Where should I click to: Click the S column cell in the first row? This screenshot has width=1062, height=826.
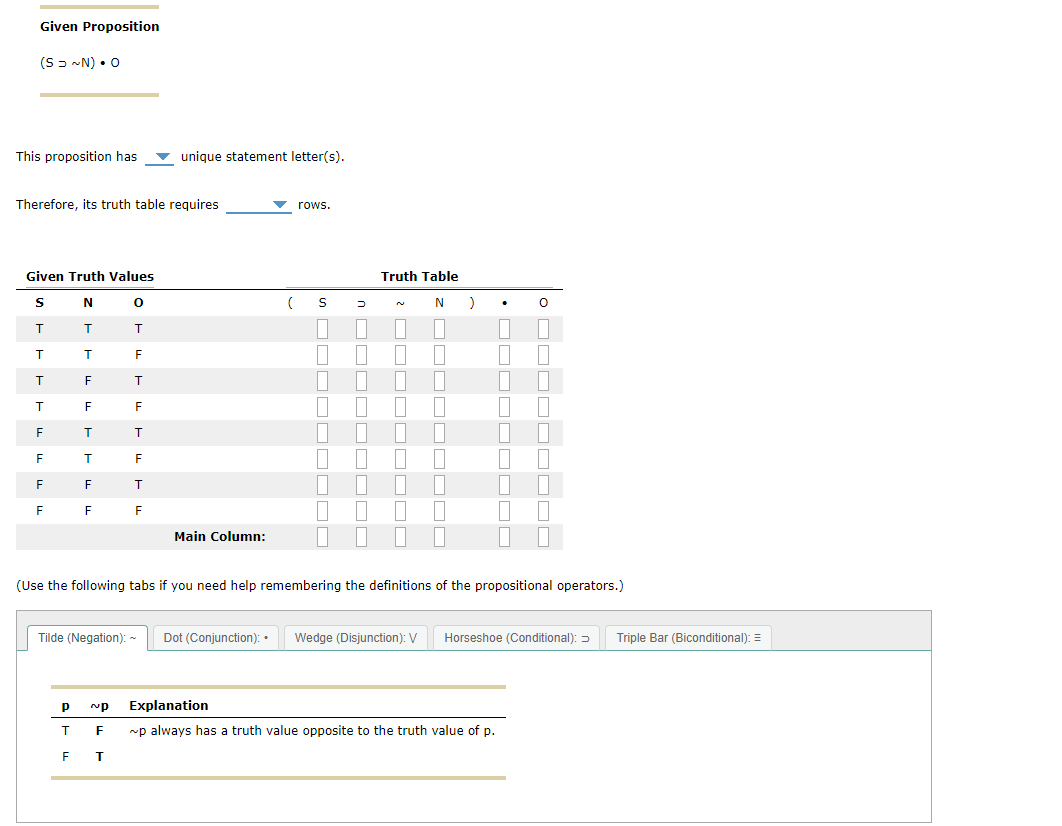coord(322,328)
